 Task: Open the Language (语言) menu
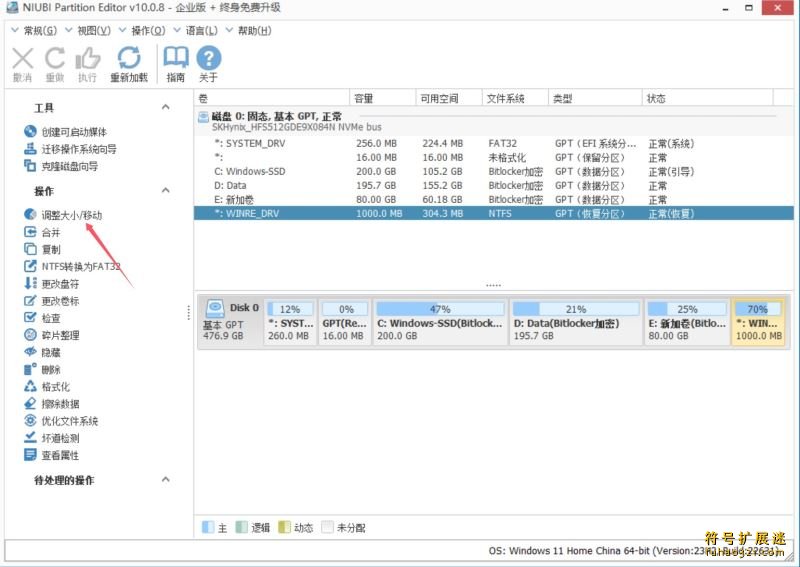tap(195, 31)
